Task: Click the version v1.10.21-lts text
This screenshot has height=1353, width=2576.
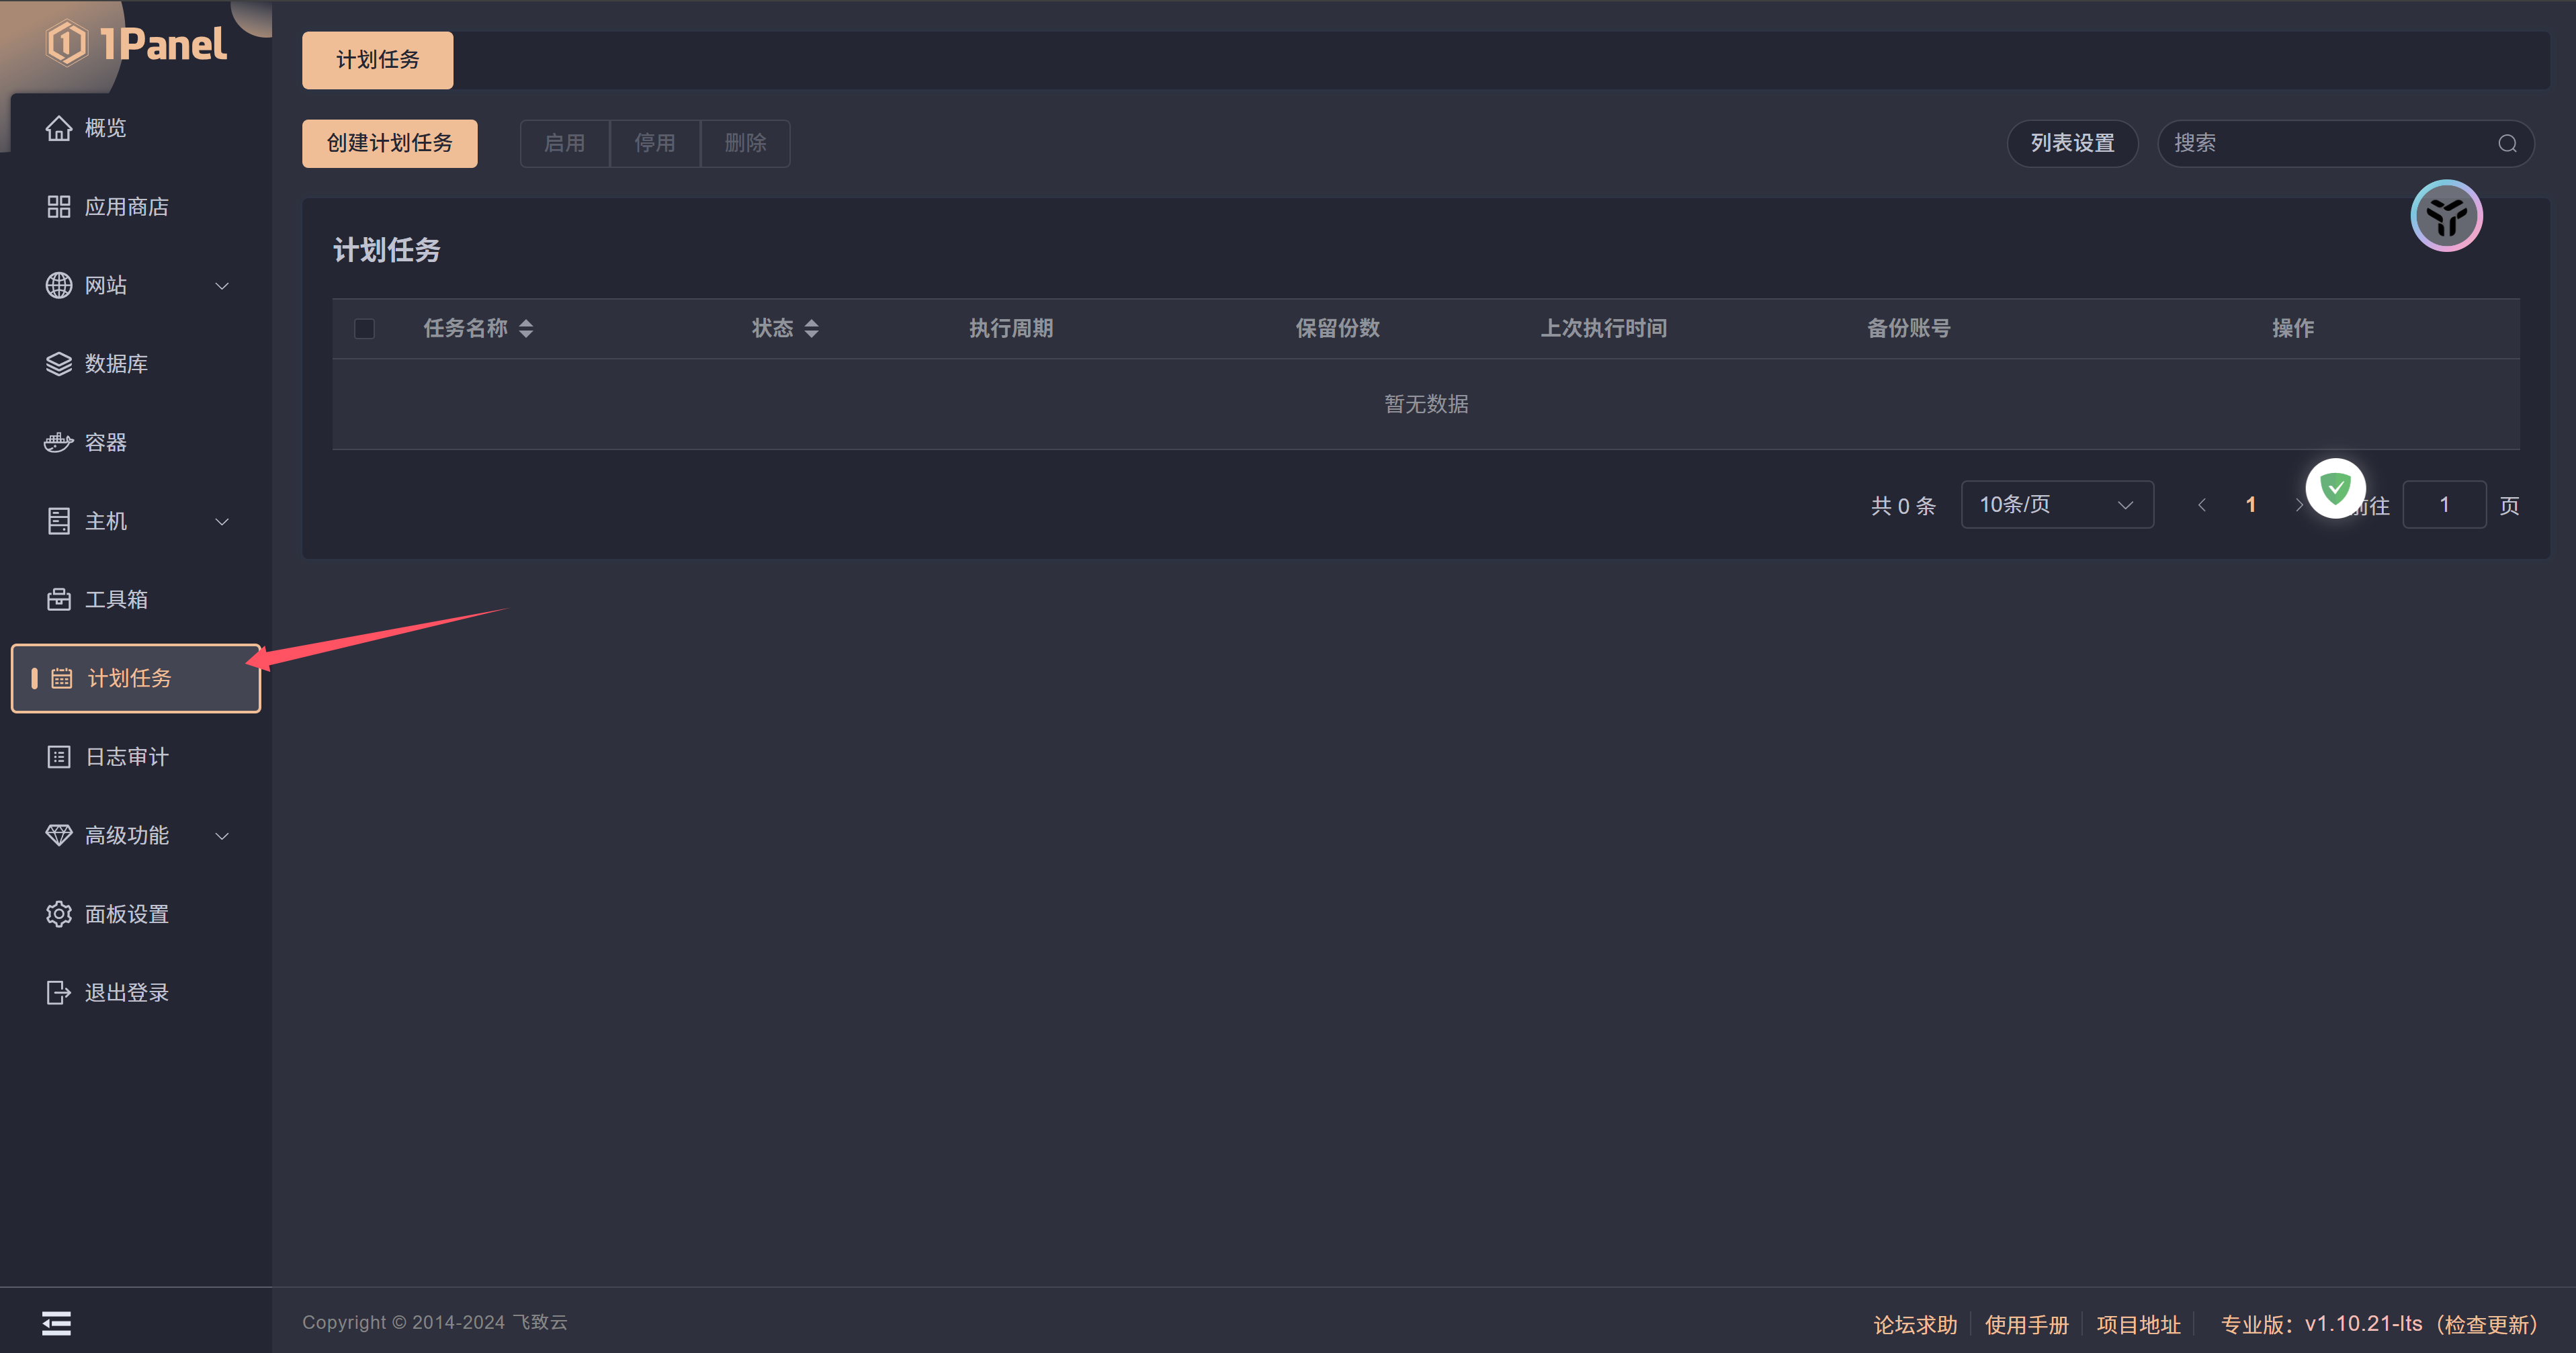Action: [x=2363, y=1324]
